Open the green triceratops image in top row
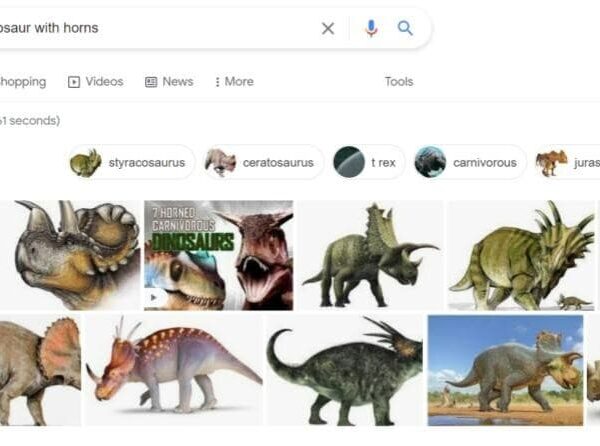Viewport: 600px width, 446px height. click(x=370, y=255)
